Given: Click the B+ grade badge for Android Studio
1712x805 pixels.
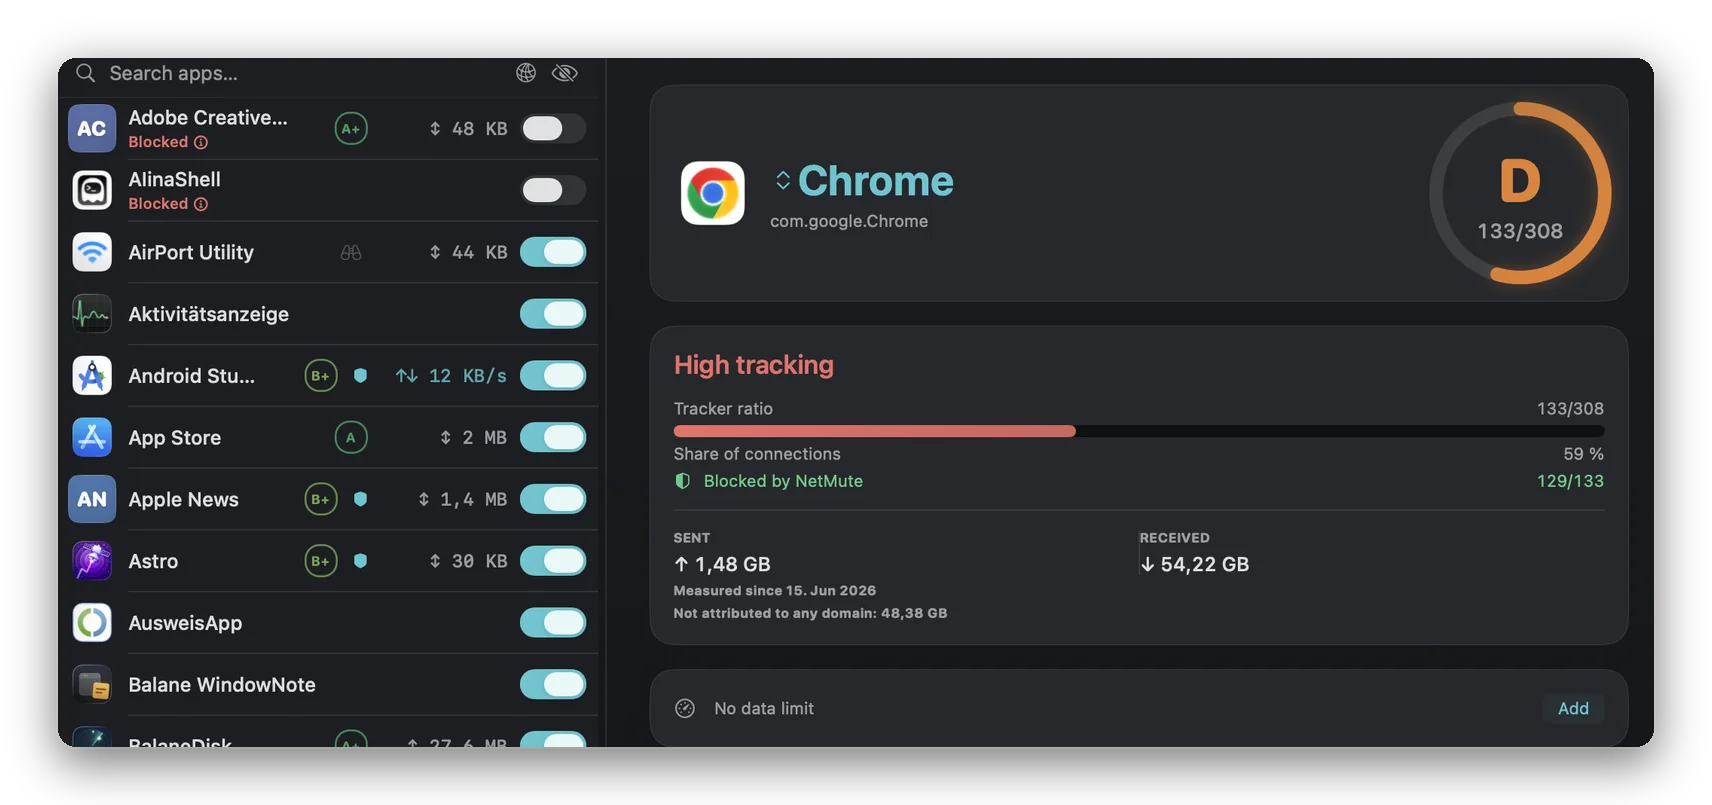Looking at the screenshot, I should coord(321,376).
